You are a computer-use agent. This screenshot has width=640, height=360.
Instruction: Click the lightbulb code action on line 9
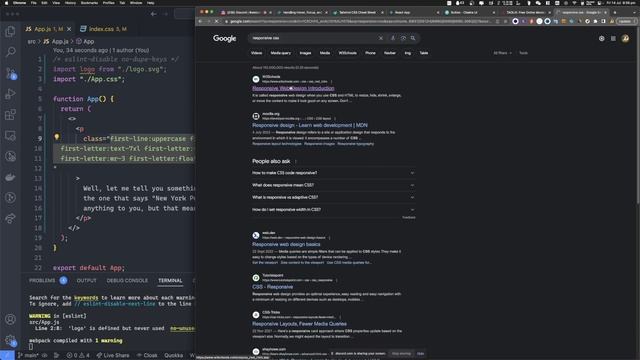point(57,137)
